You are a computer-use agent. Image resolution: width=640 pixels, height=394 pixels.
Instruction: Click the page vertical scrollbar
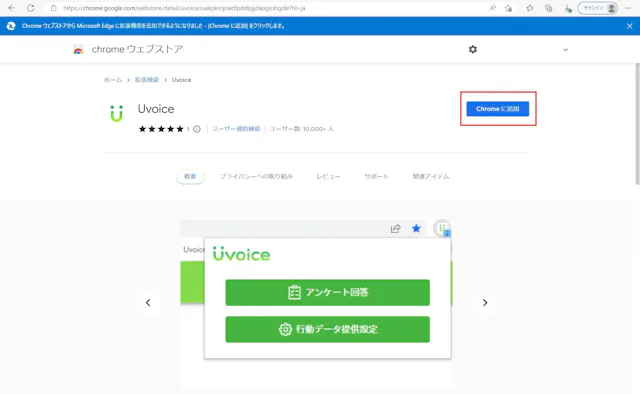click(x=637, y=124)
